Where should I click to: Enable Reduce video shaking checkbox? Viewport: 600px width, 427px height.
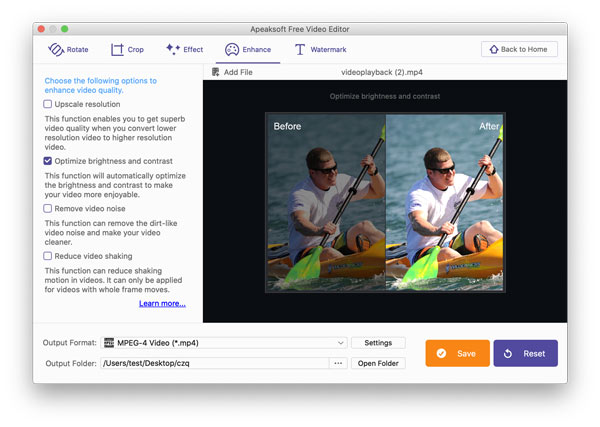coord(47,256)
